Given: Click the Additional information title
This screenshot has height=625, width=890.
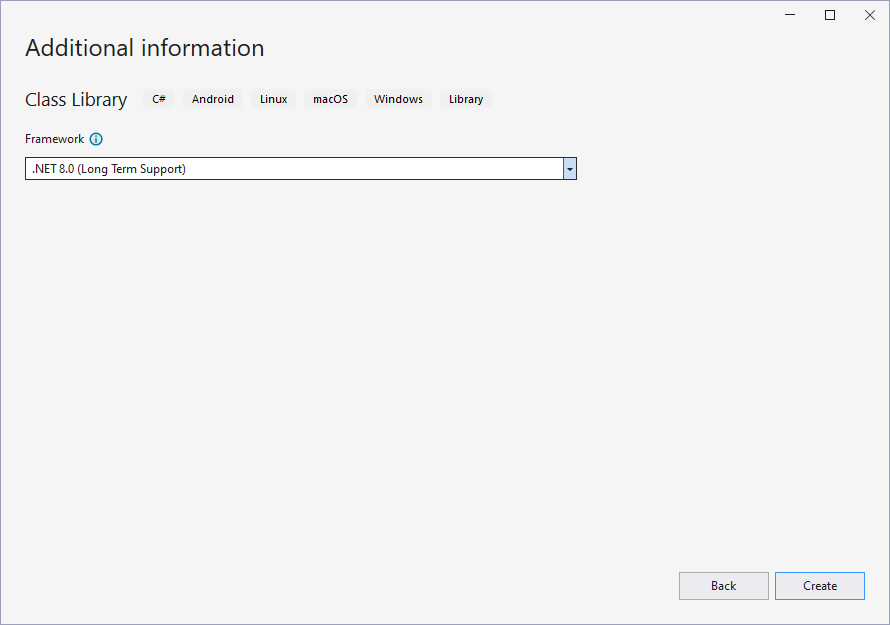Looking at the screenshot, I should coord(145,48).
